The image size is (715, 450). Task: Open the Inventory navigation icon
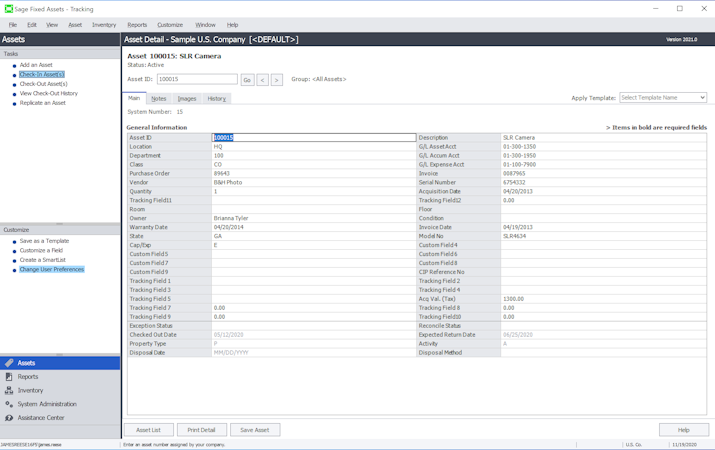[9, 390]
